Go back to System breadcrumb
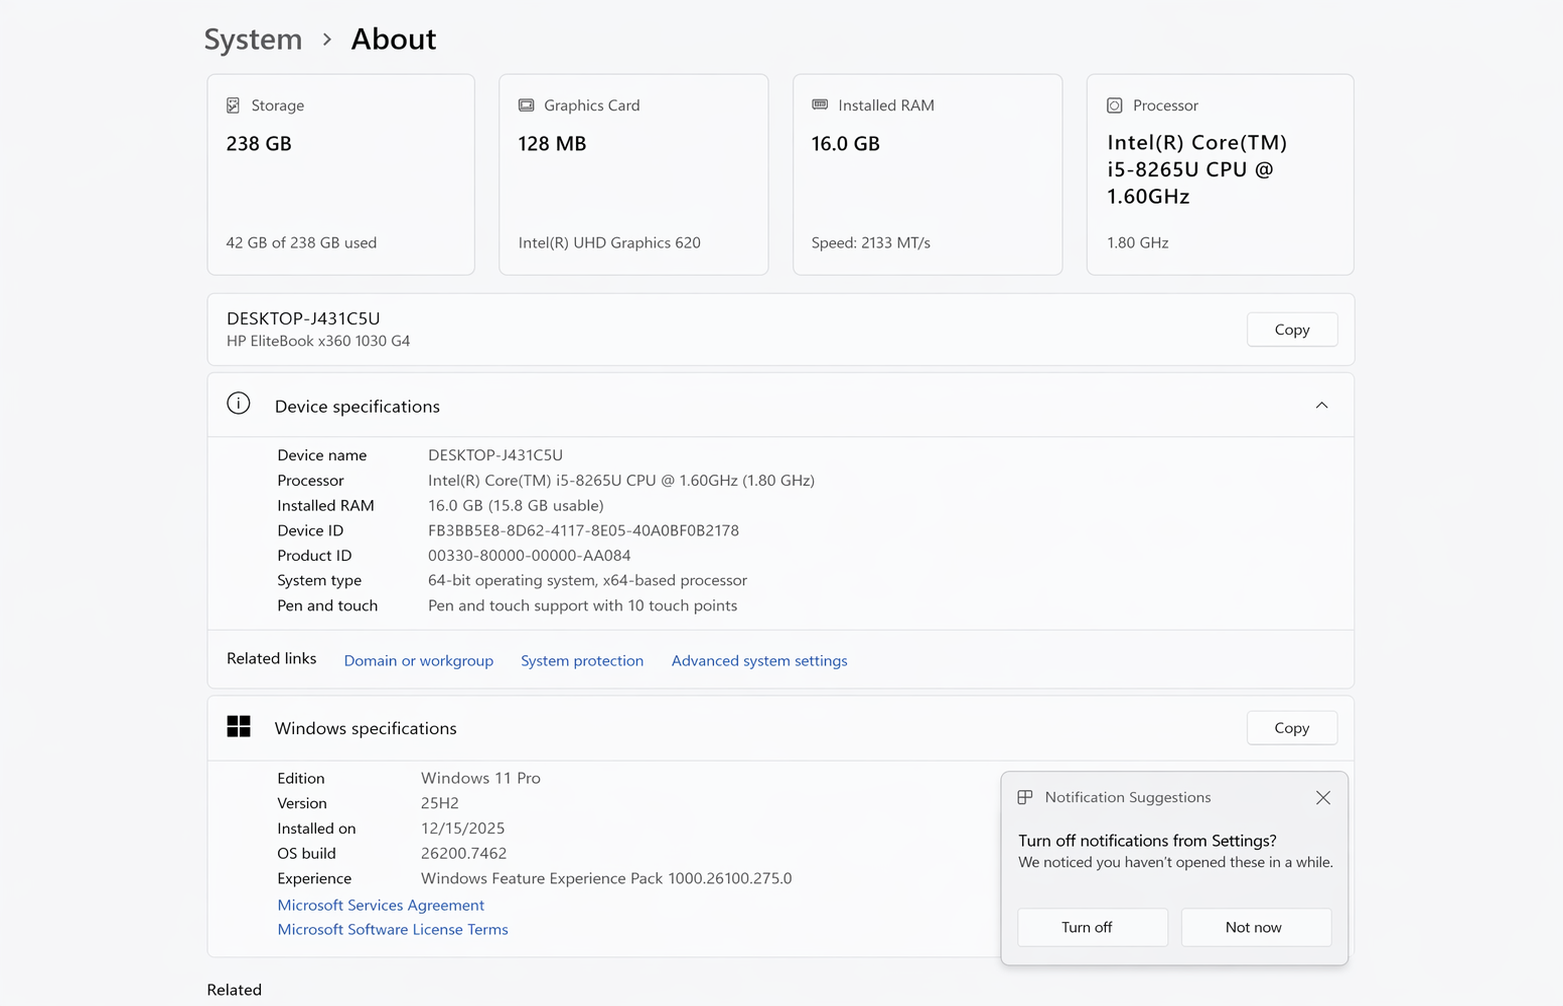This screenshot has height=1006, width=1563. pos(253,39)
